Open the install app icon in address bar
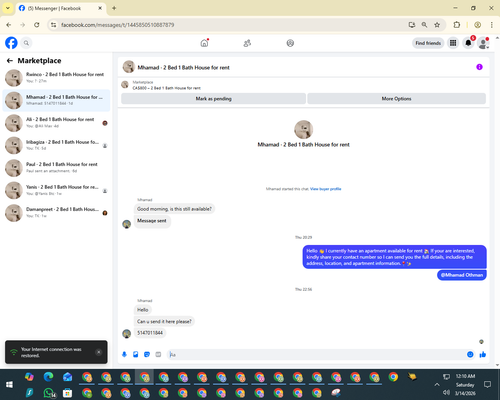Image resolution: width=500 pixels, height=400 pixels. (412, 25)
